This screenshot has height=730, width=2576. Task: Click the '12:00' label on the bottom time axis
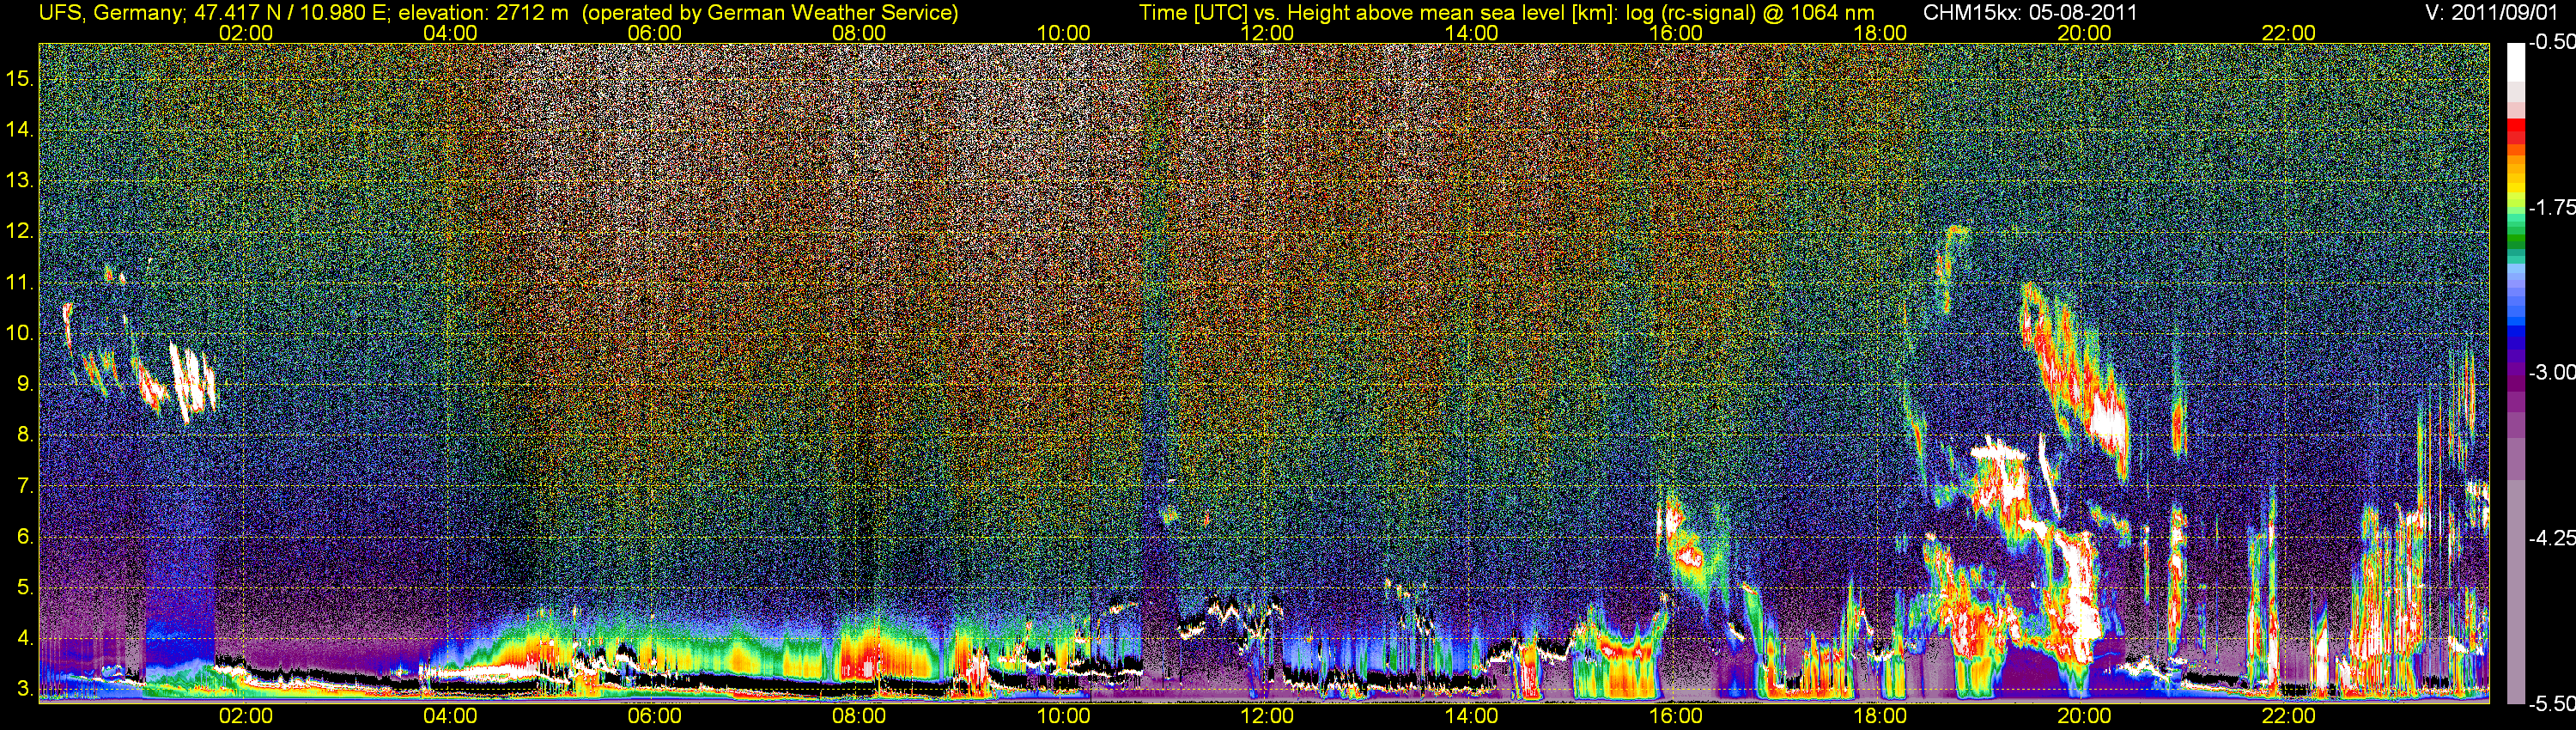pos(1267,716)
